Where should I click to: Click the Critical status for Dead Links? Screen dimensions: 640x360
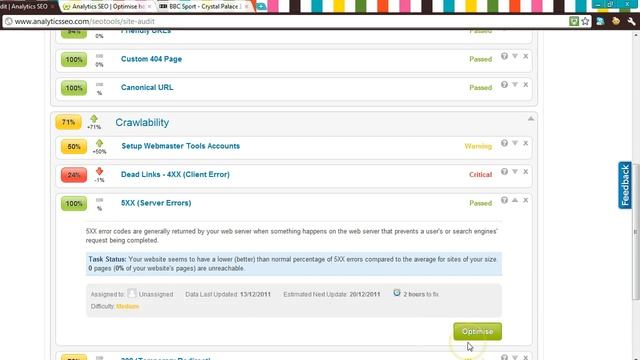(x=480, y=174)
